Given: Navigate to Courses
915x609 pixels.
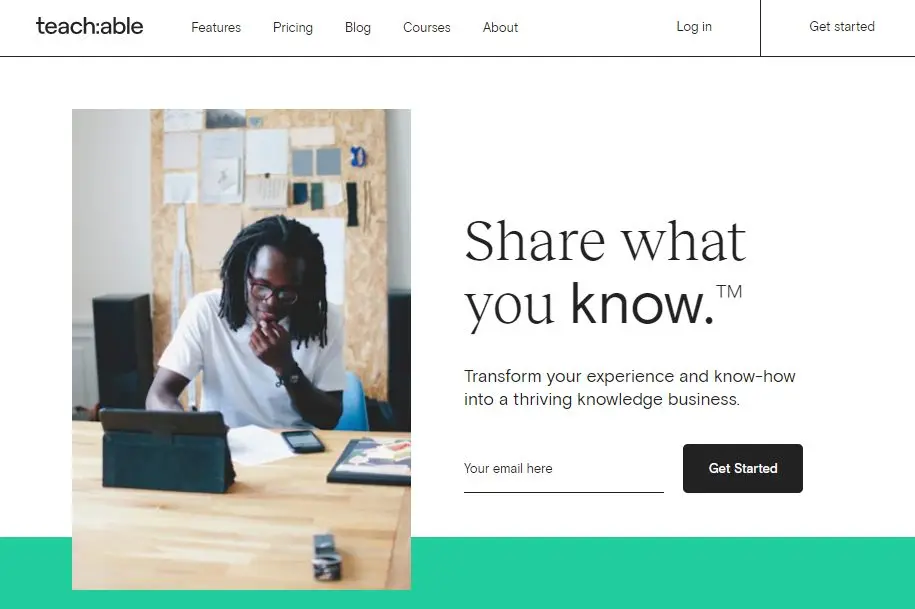Looking at the screenshot, I should tap(427, 27).
